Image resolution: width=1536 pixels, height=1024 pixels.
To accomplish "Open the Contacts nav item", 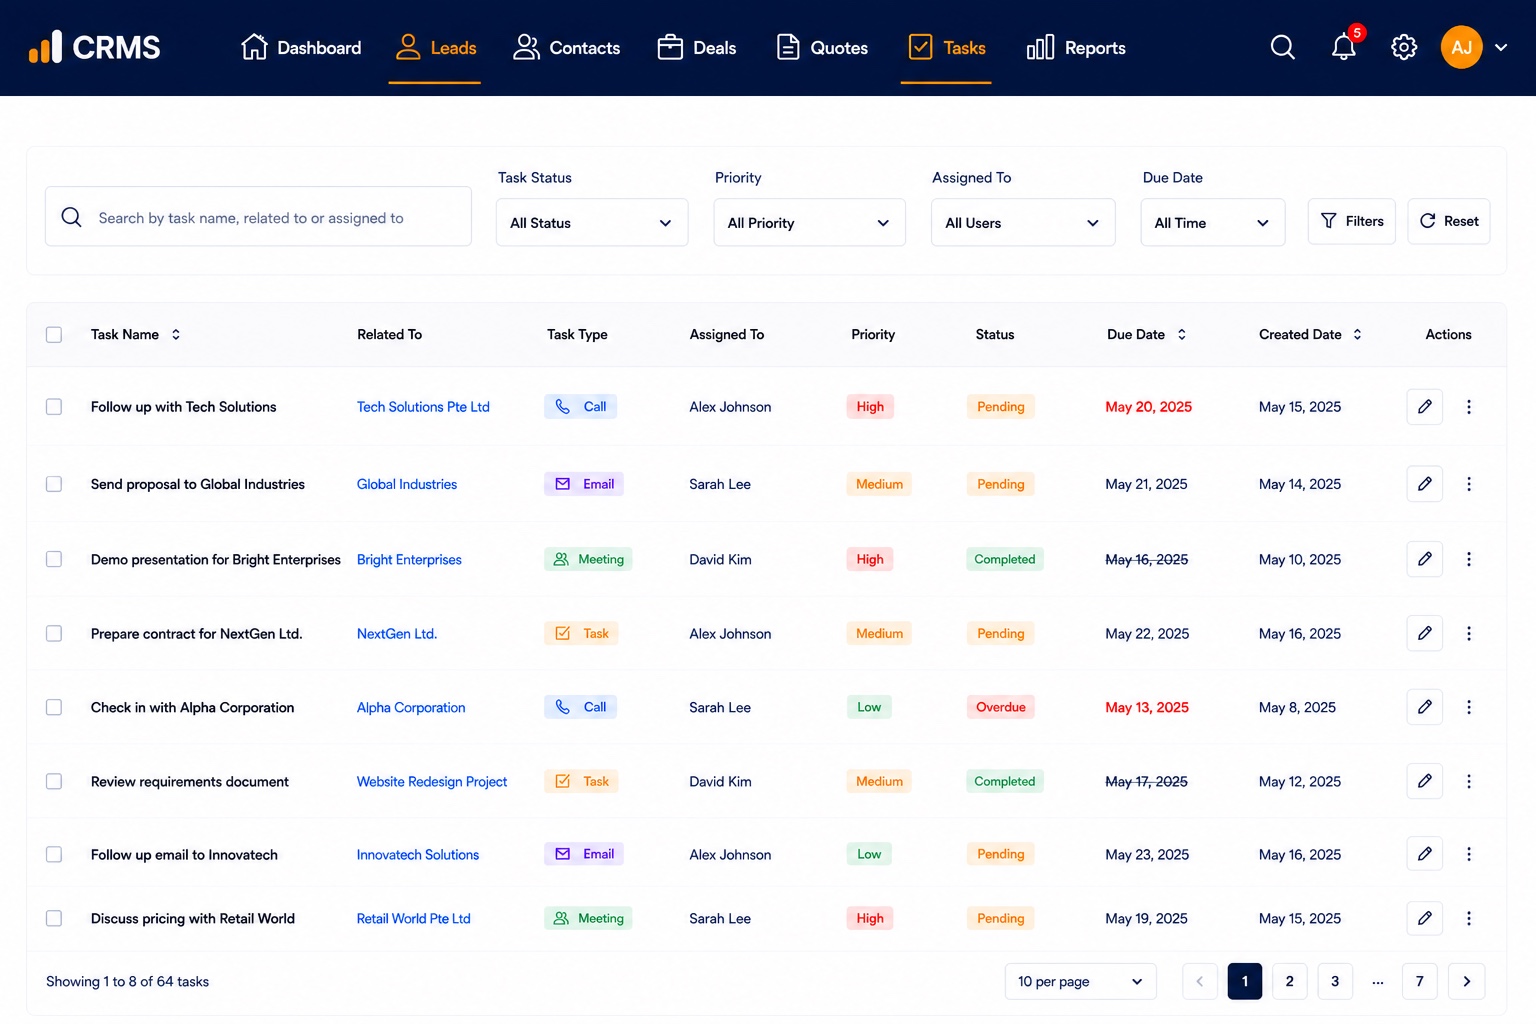I will tap(566, 47).
